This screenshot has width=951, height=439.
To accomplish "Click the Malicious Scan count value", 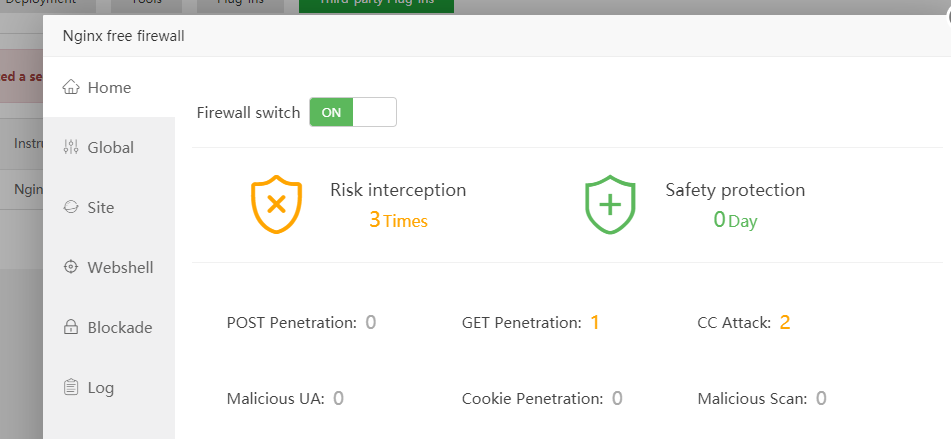I will (x=821, y=398).
